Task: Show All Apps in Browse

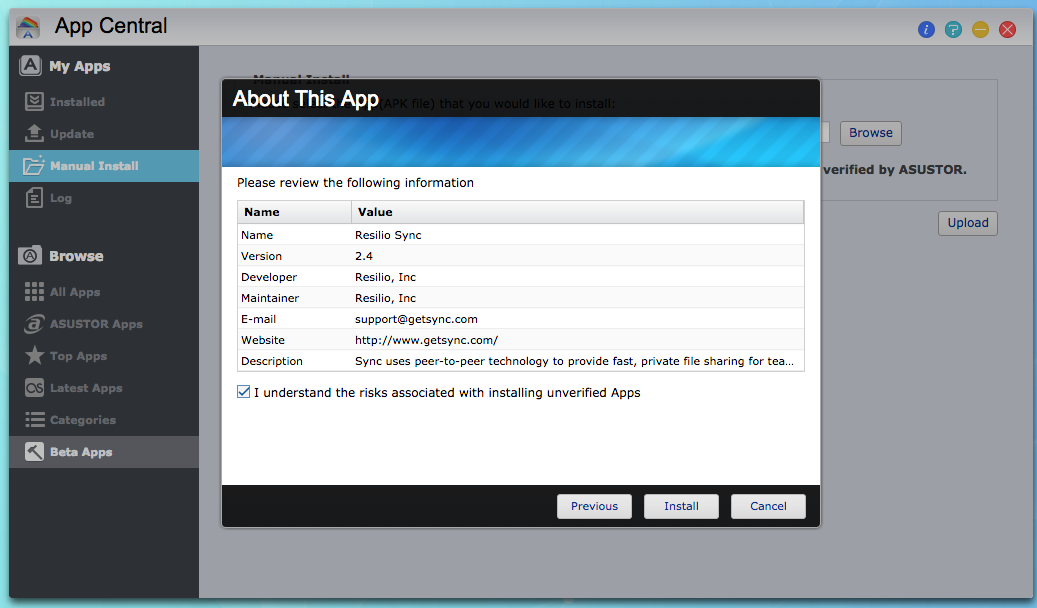Action: [x=104, y=292]
